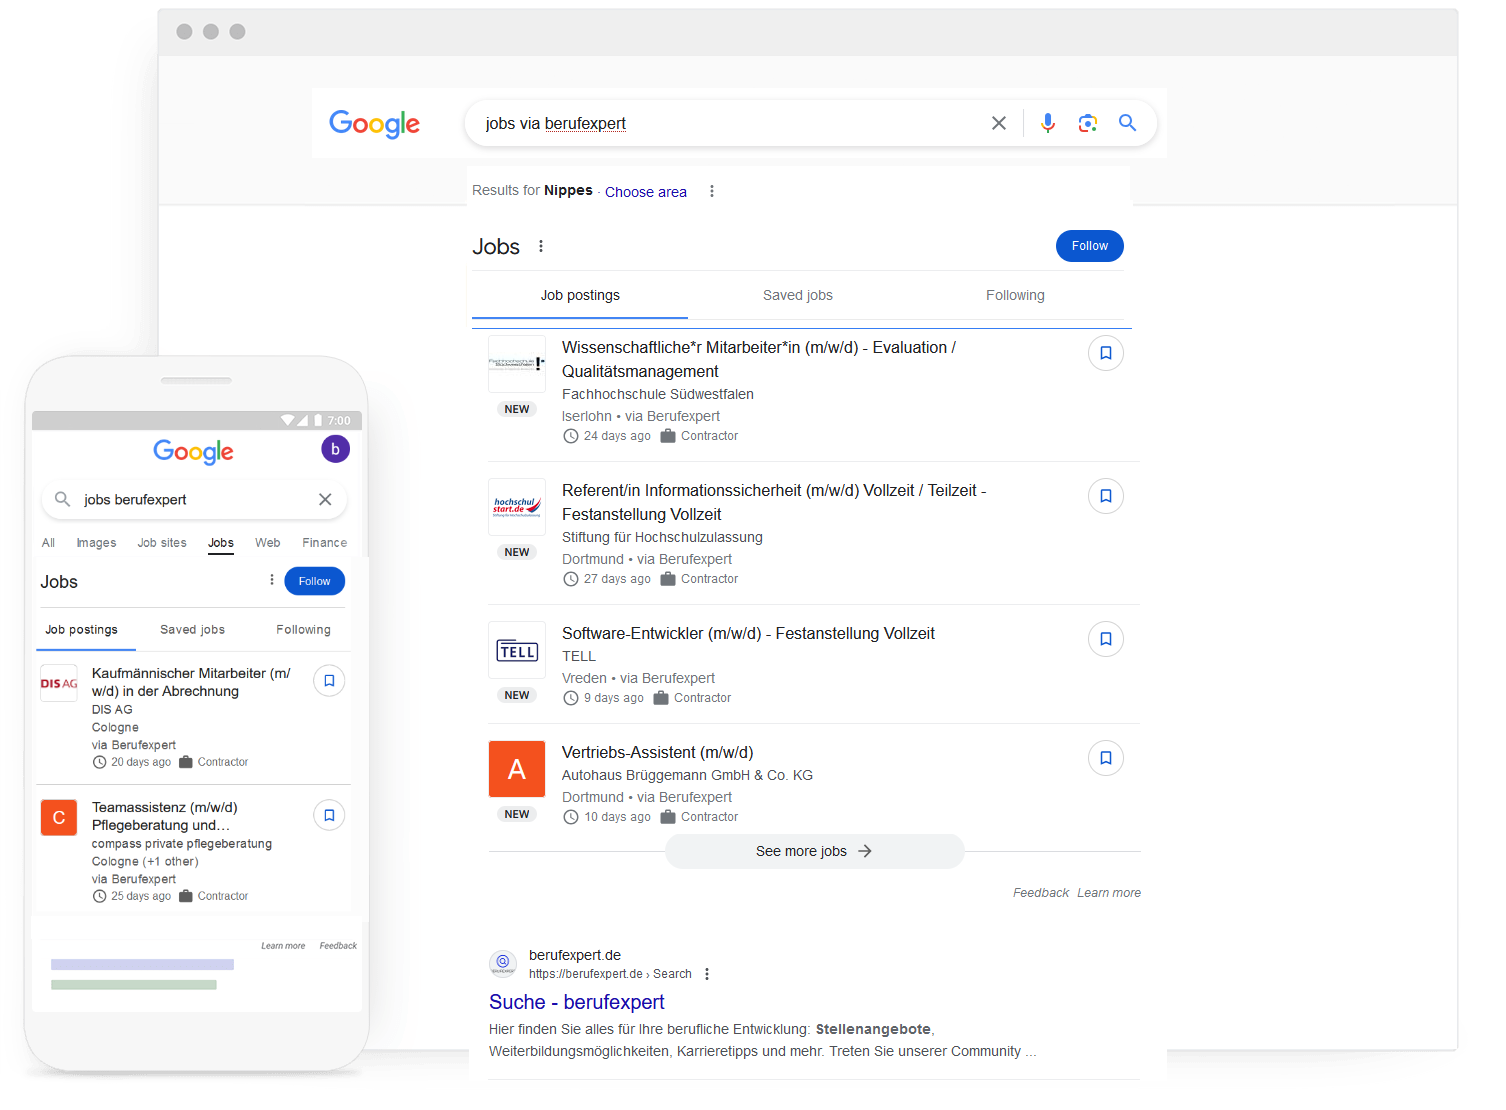Open Kaufmännischer Mitarbeiter job title on phone
The height and width of the screenshot is (1110, 1506).
(191, 682)
